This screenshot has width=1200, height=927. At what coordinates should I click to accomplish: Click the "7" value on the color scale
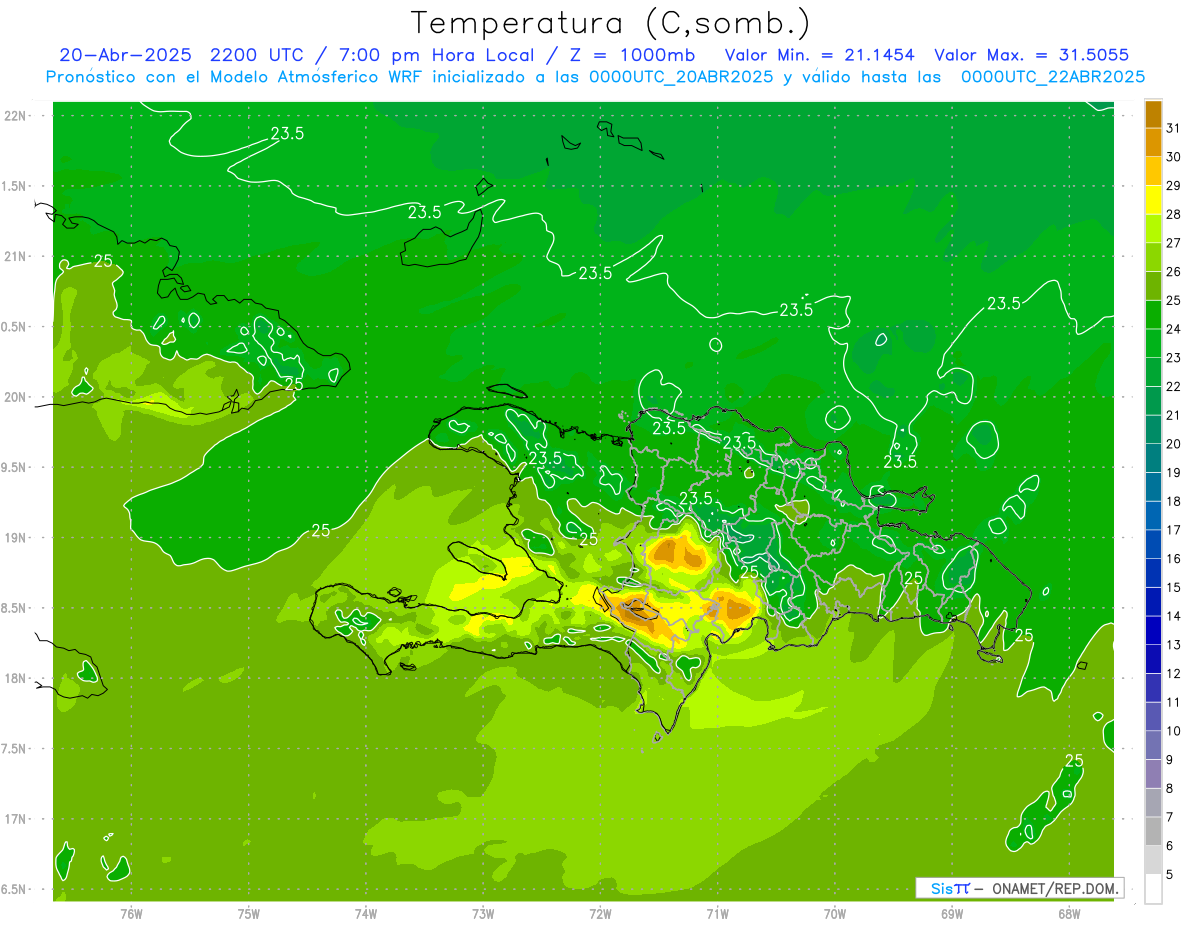[1170, 817]
